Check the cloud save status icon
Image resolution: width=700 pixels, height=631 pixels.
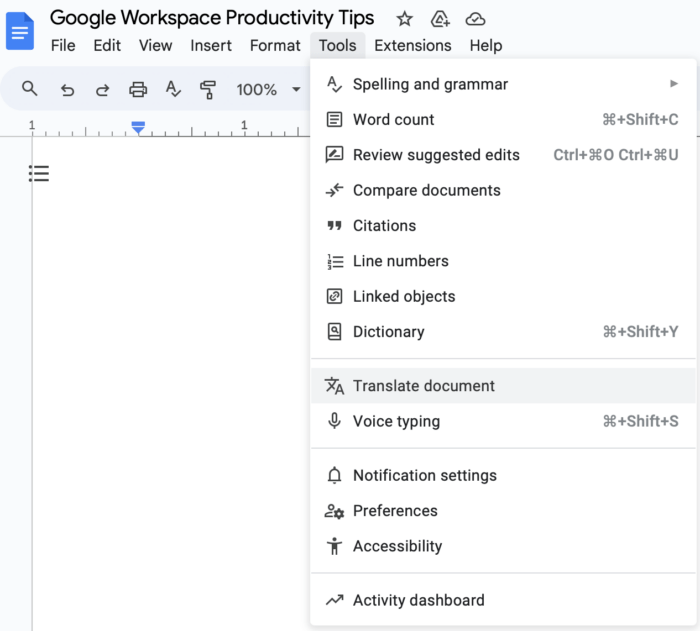click(476, 19)
